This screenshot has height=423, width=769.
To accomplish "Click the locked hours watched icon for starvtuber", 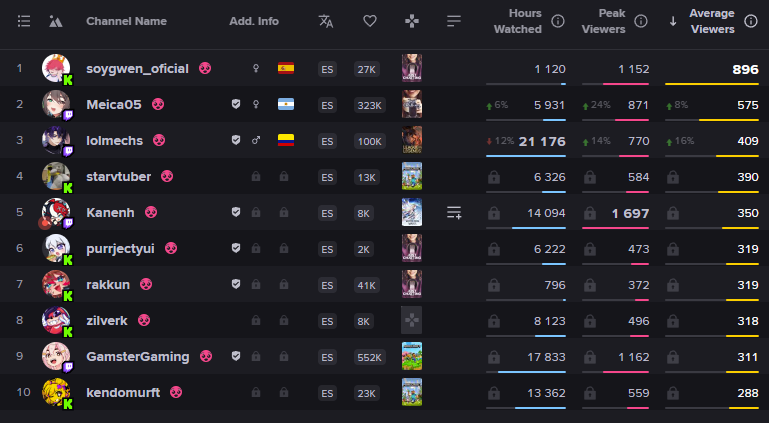I will (x=492, y=177).
